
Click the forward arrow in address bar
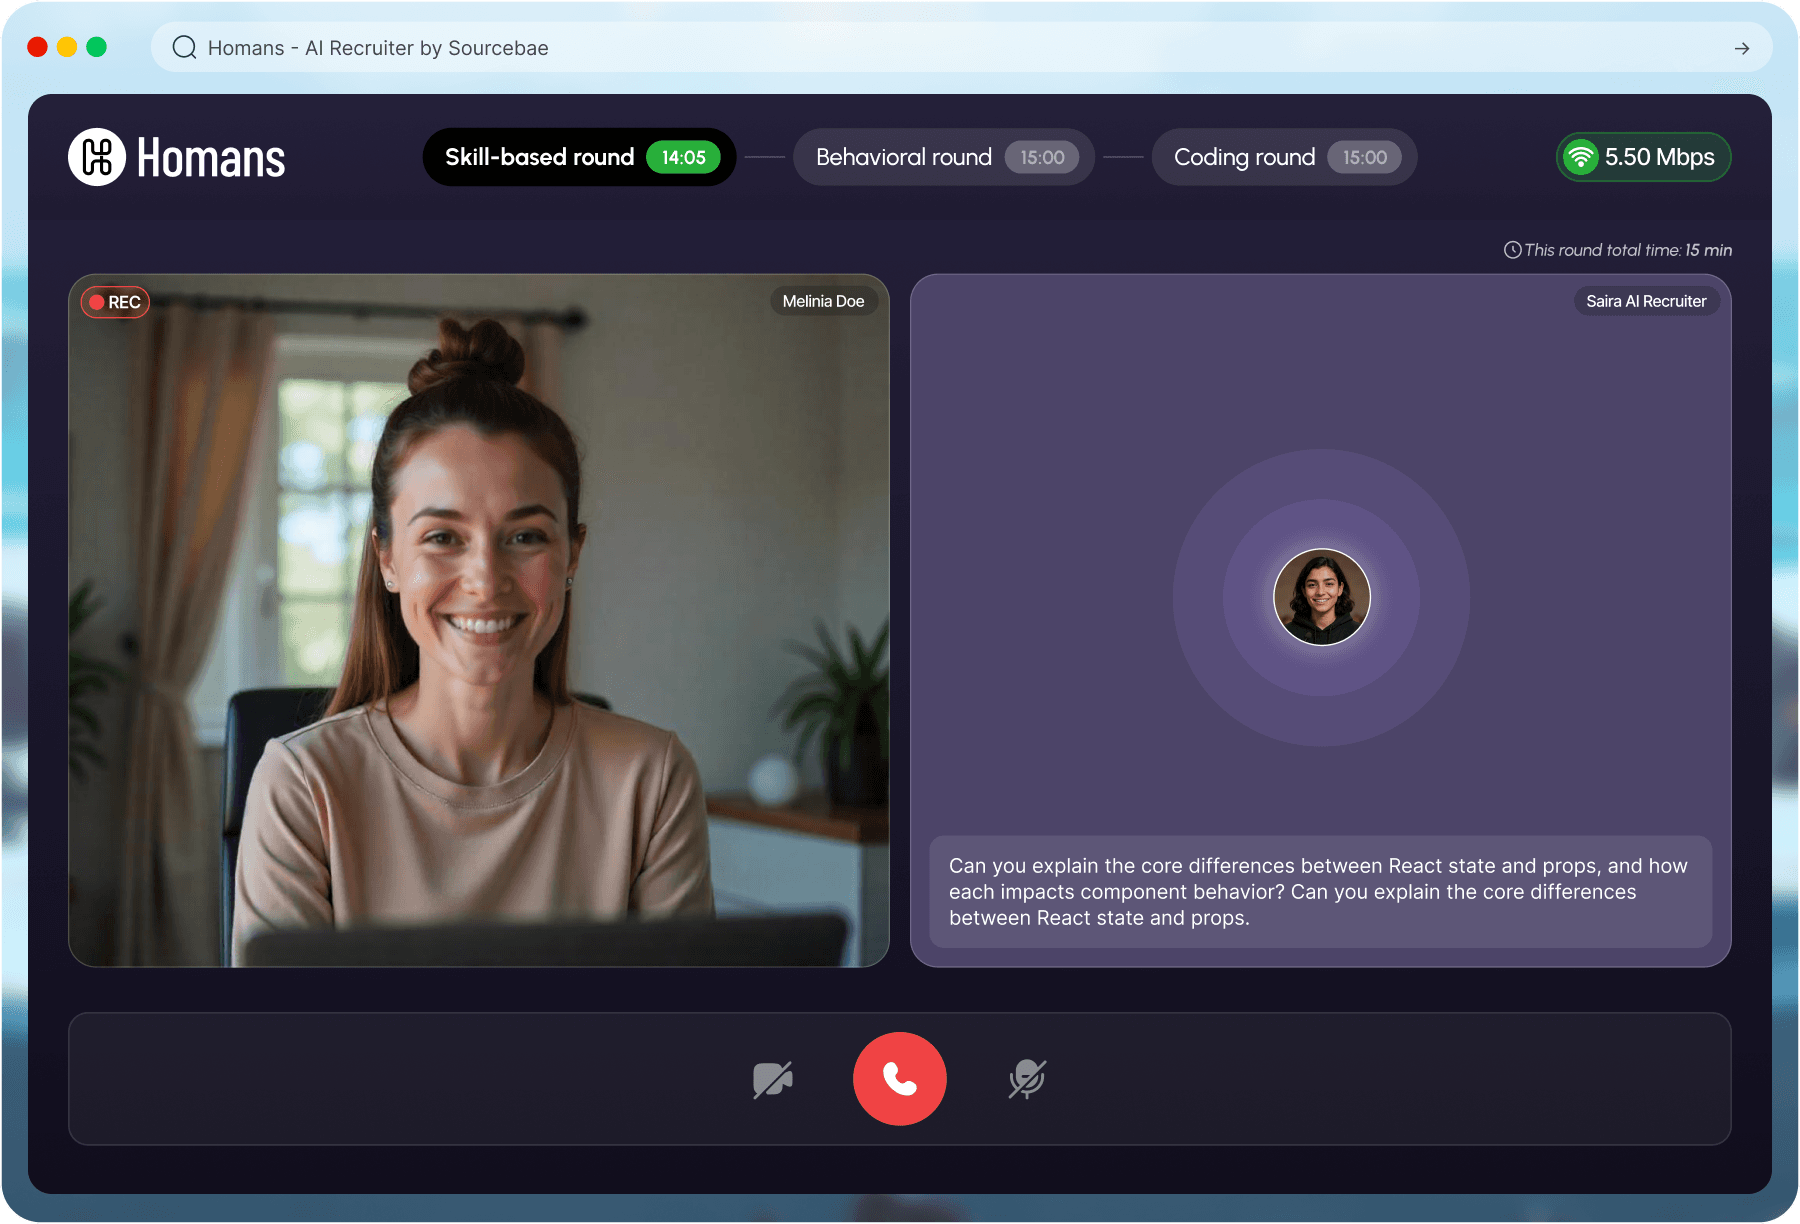pos(1741,48)
